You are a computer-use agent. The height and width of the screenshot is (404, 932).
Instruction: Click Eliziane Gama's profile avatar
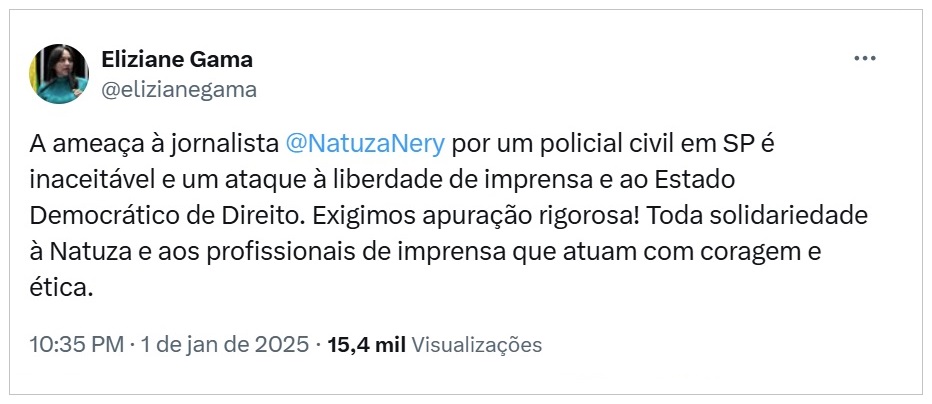pos(60,73)
